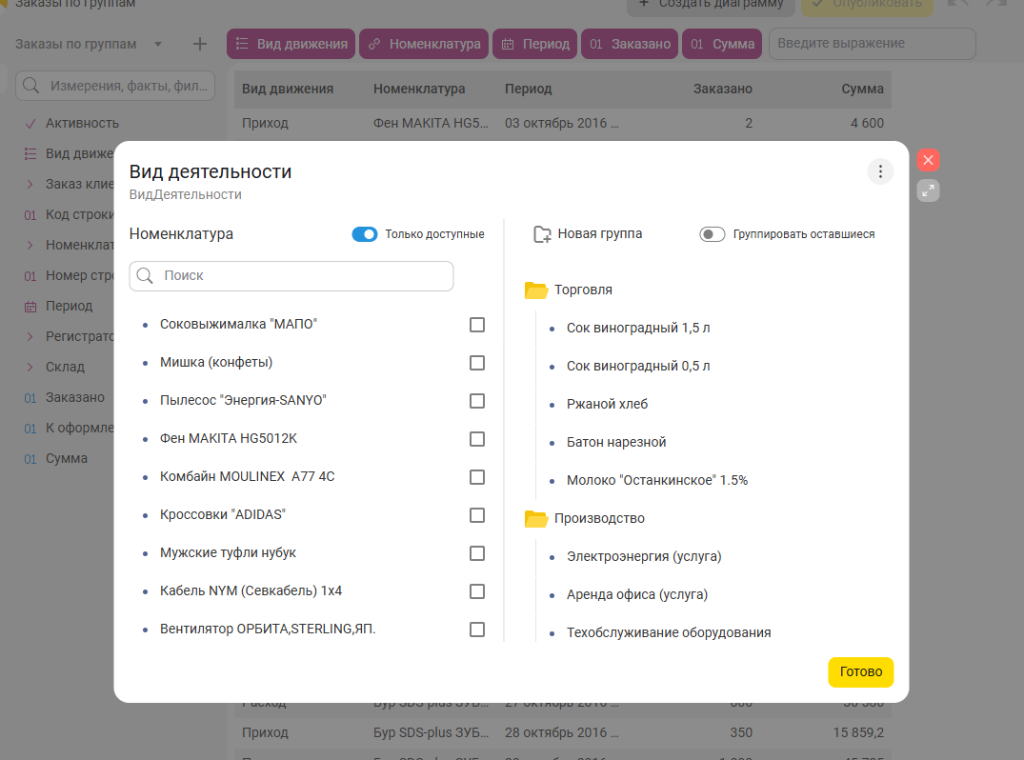This screenshot has height=760, width=1024.
Task: Click the three-dot options menu in dialog
Action: click(x=880, y=172)
